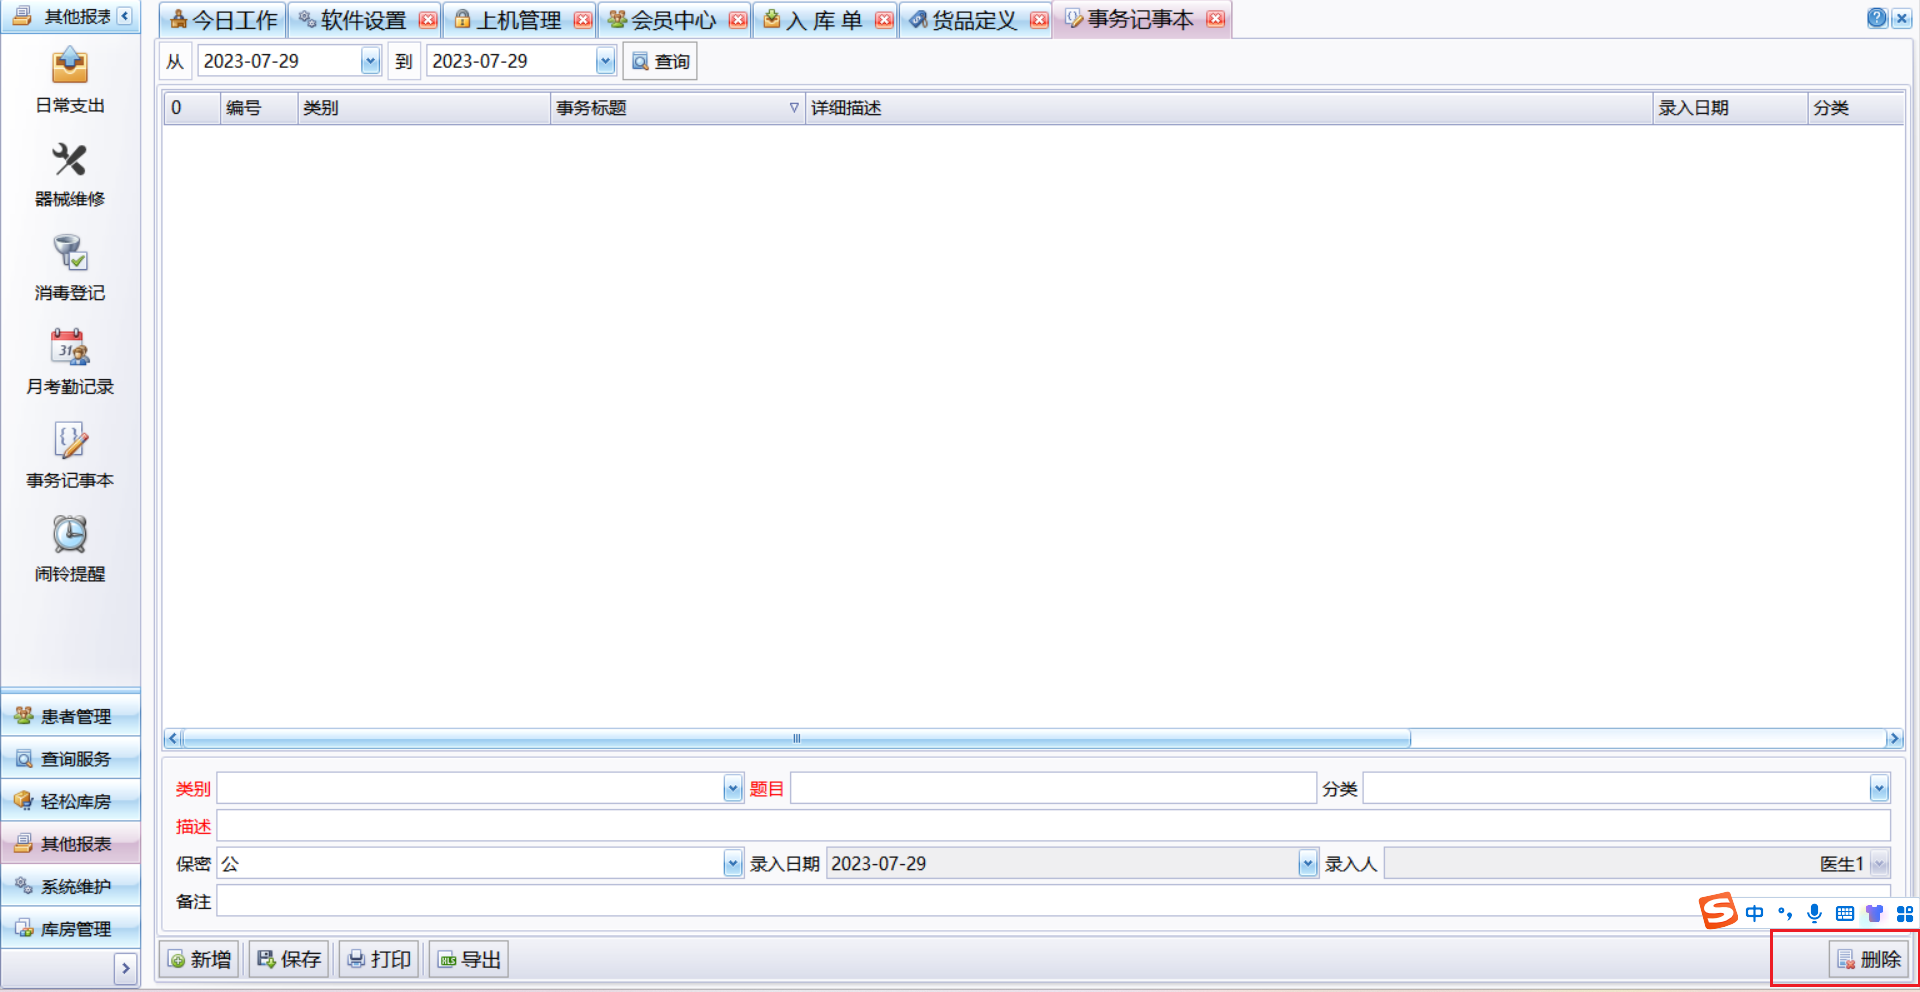Screen dimensions: 1920x992
Task: Open the 库房管理 sidebar section
Action: click(x=71, y=929)
